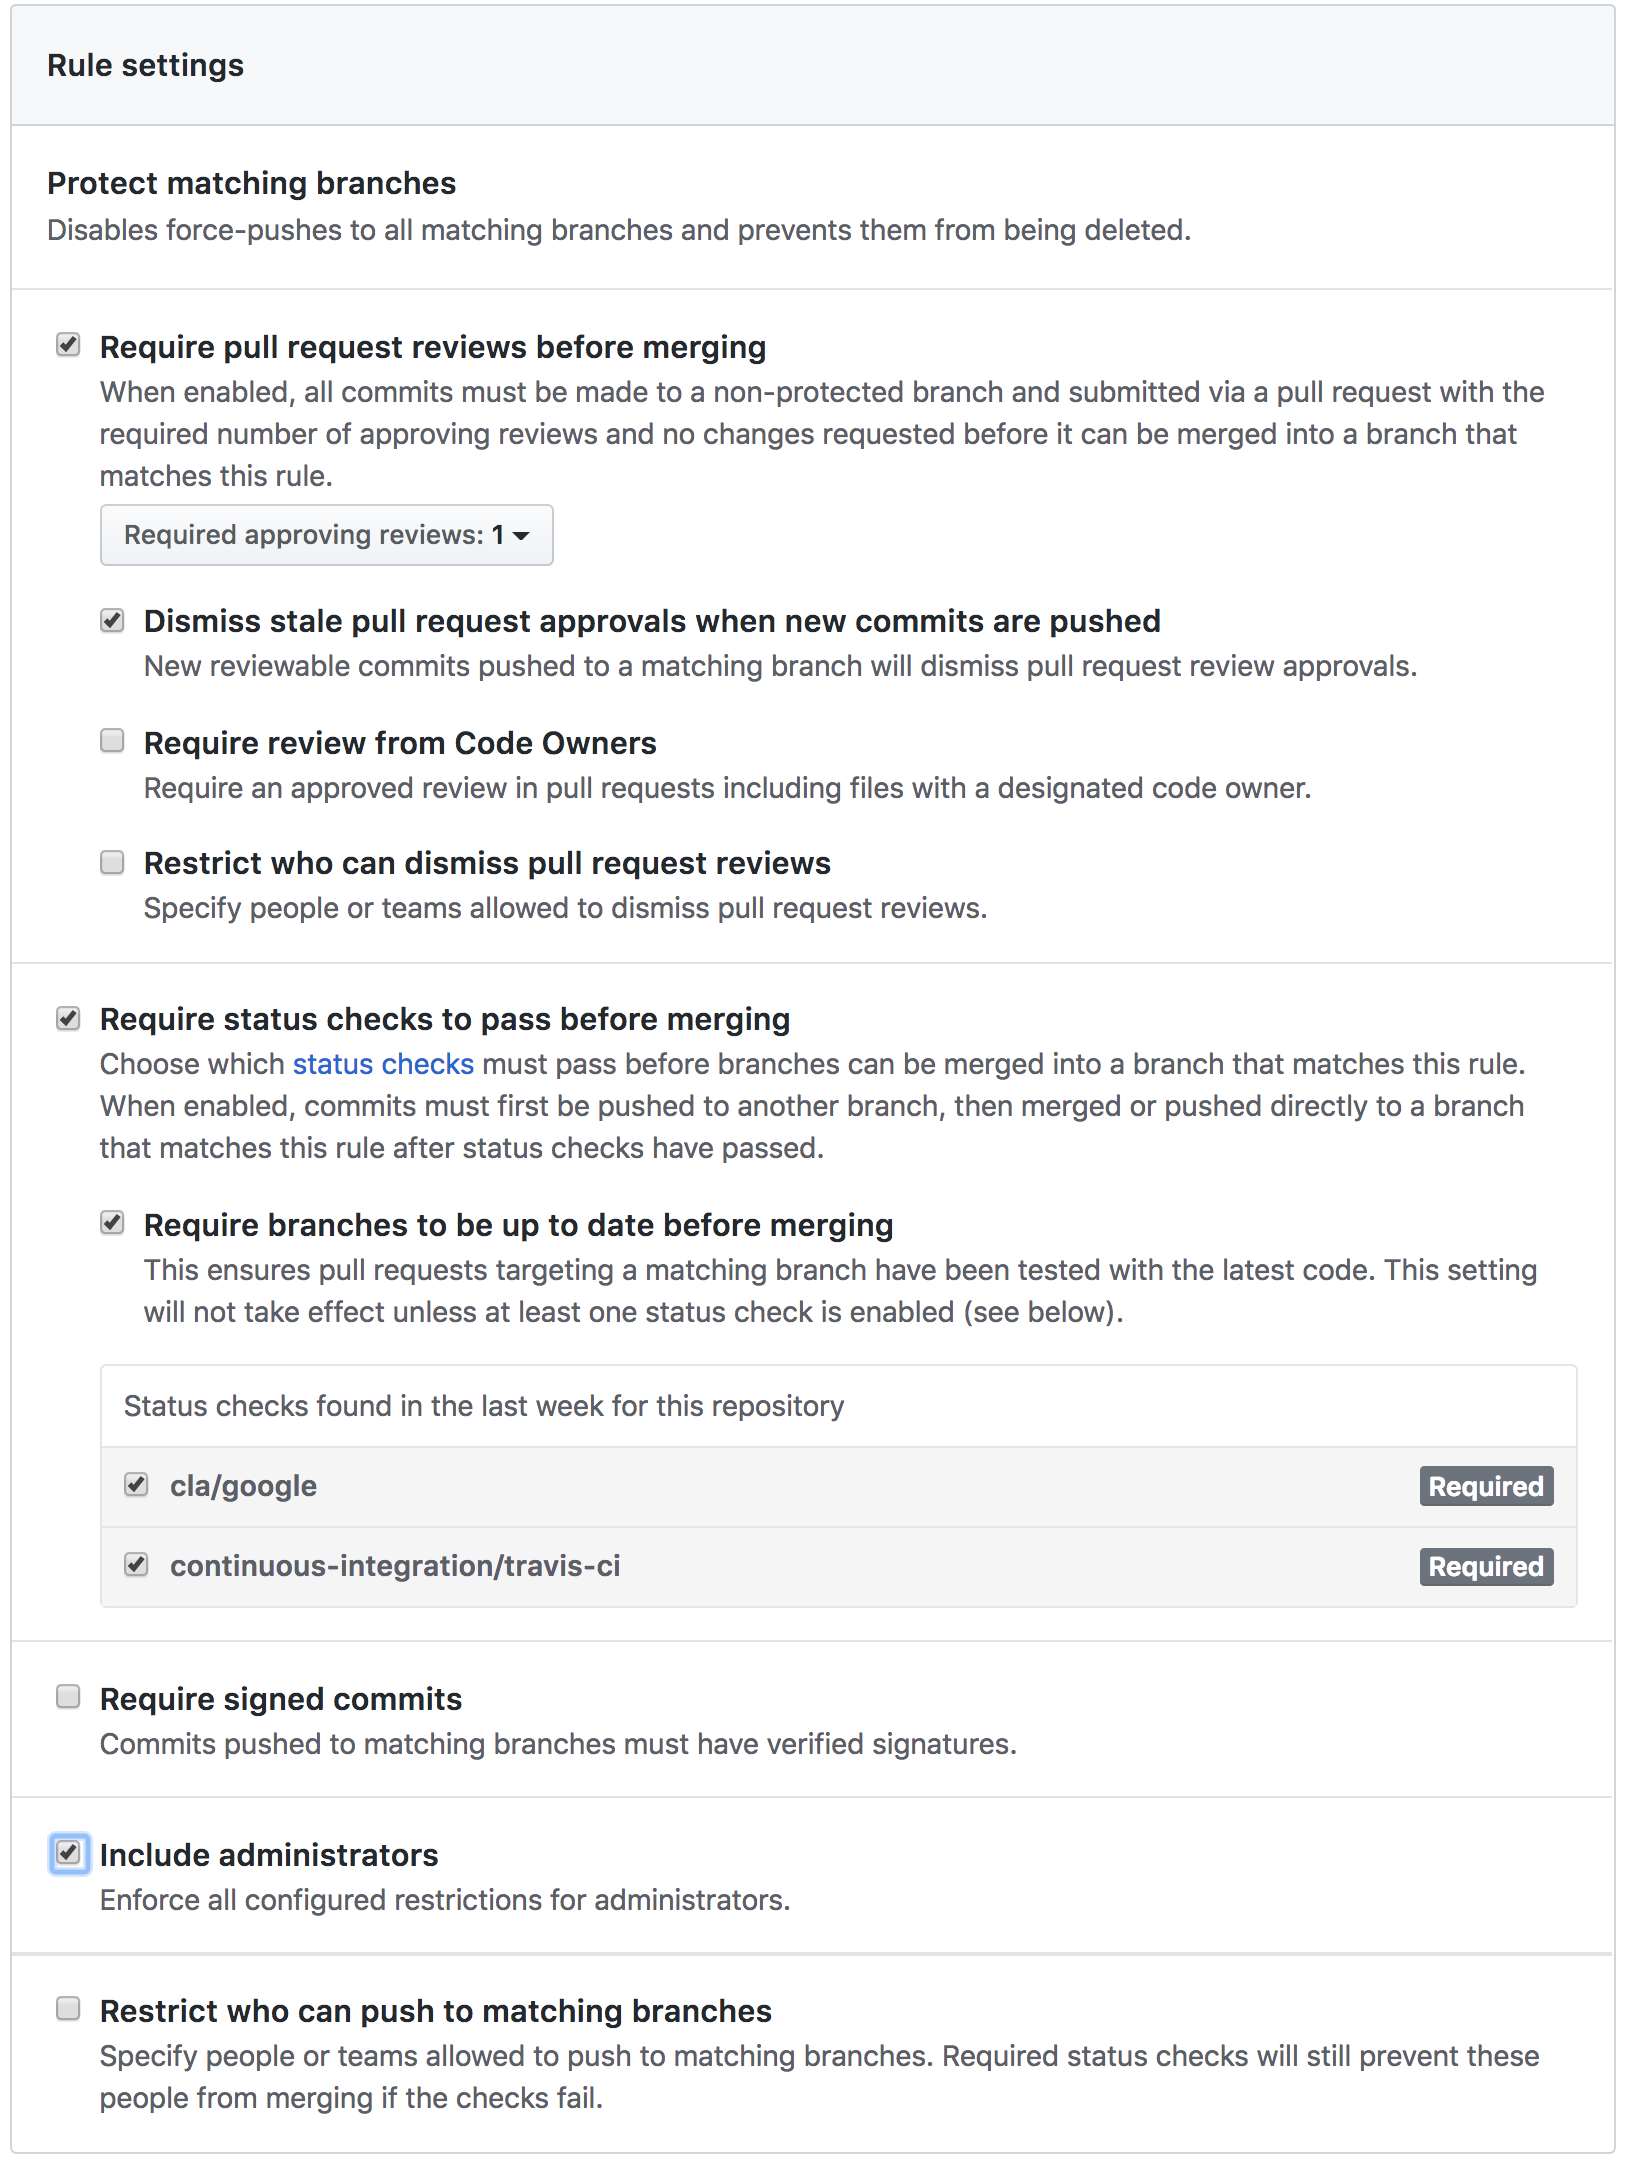Enable Require signed commits
This screenshot has height=2168, width=1638.
(67, 1697)
